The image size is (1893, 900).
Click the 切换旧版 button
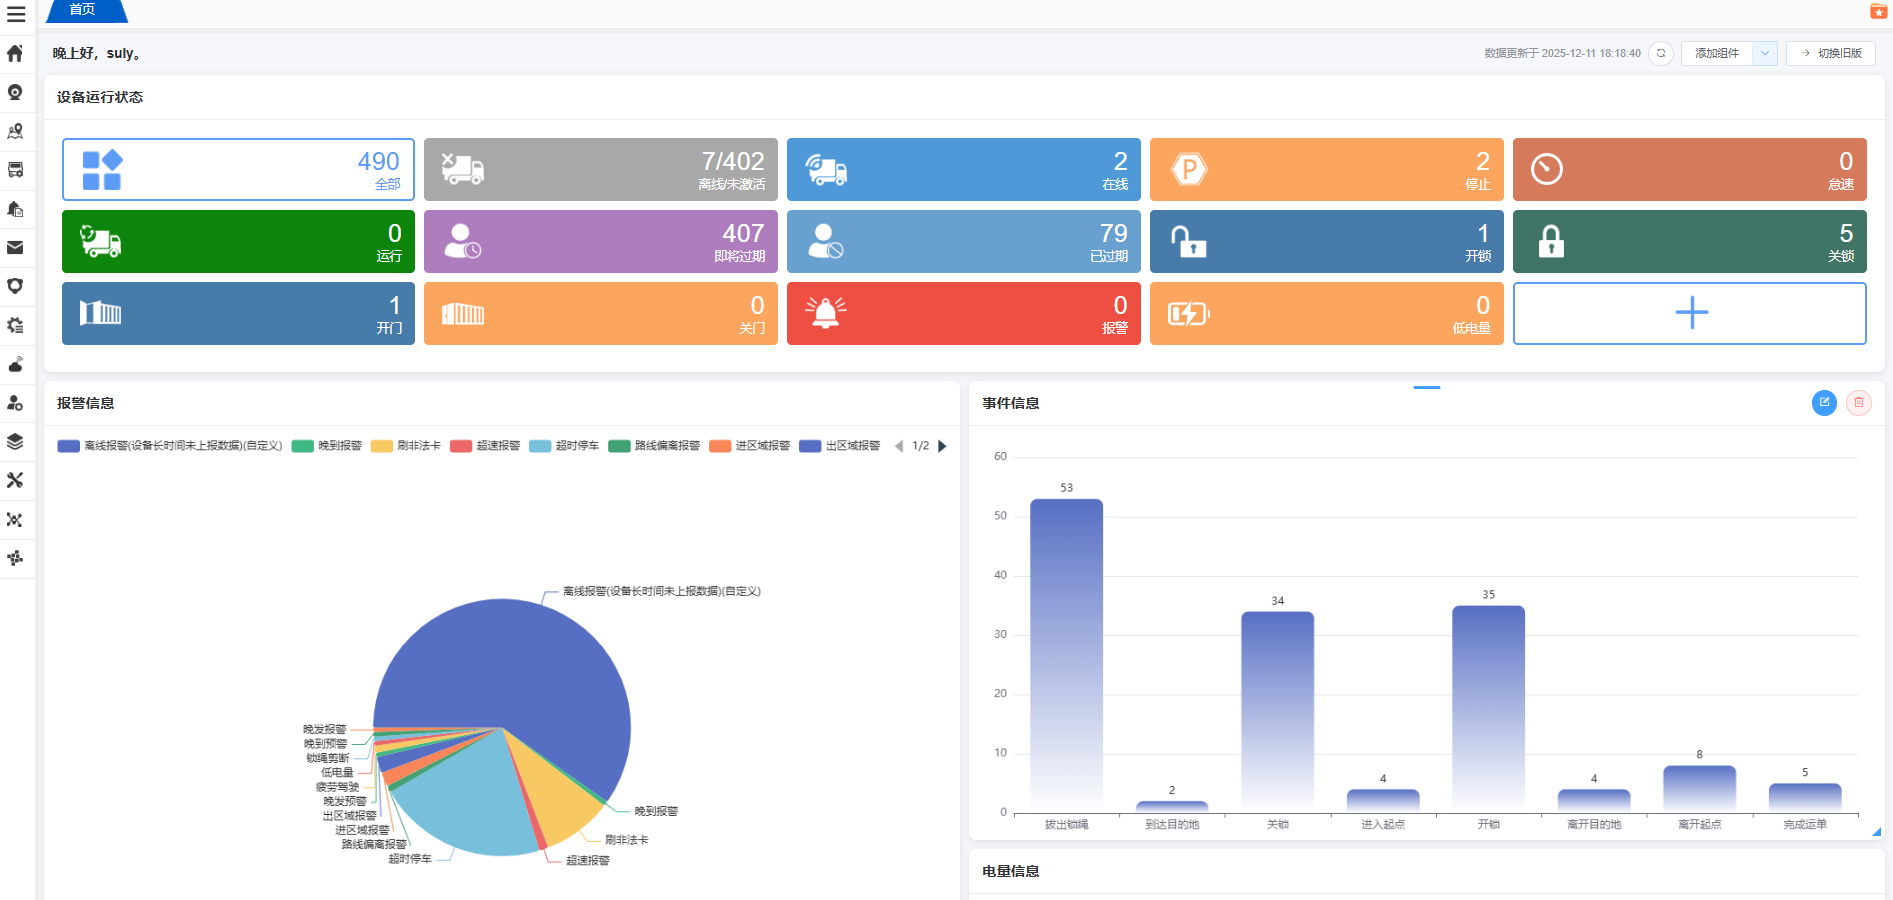(1830, 53)
